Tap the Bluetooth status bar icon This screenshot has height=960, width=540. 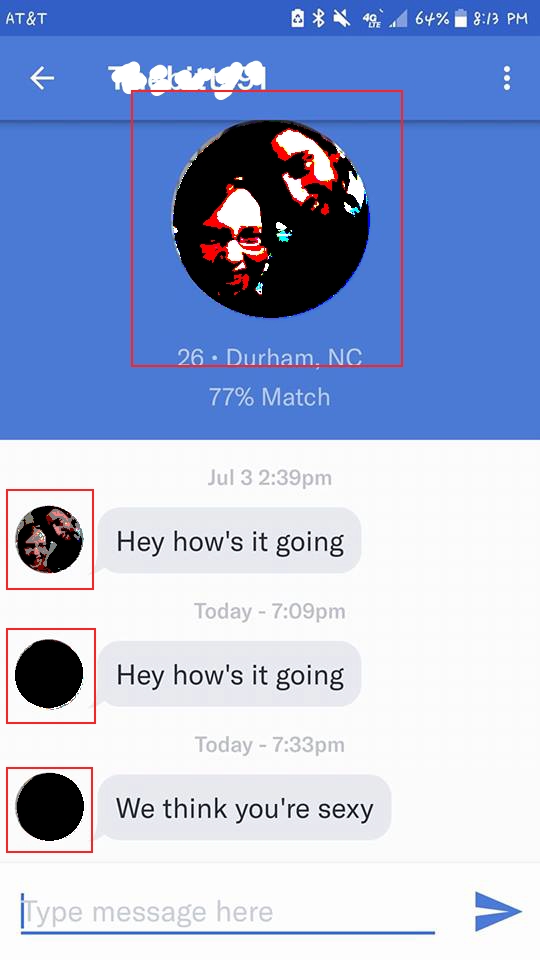pyautogui.click(x=318, y=18)
